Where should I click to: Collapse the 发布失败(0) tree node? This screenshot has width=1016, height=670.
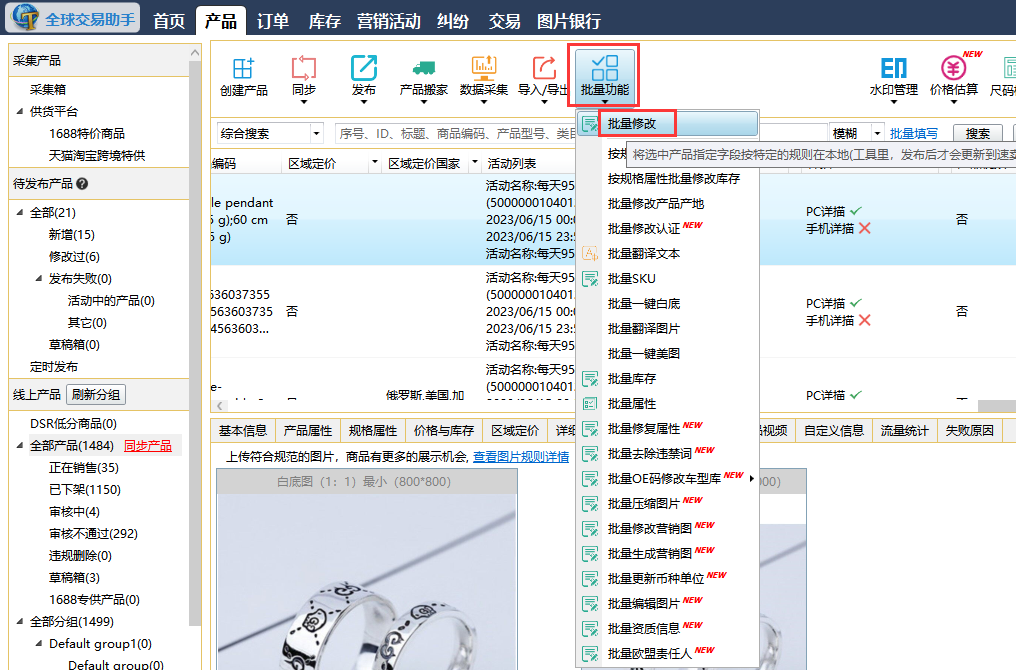coord(38,279)
